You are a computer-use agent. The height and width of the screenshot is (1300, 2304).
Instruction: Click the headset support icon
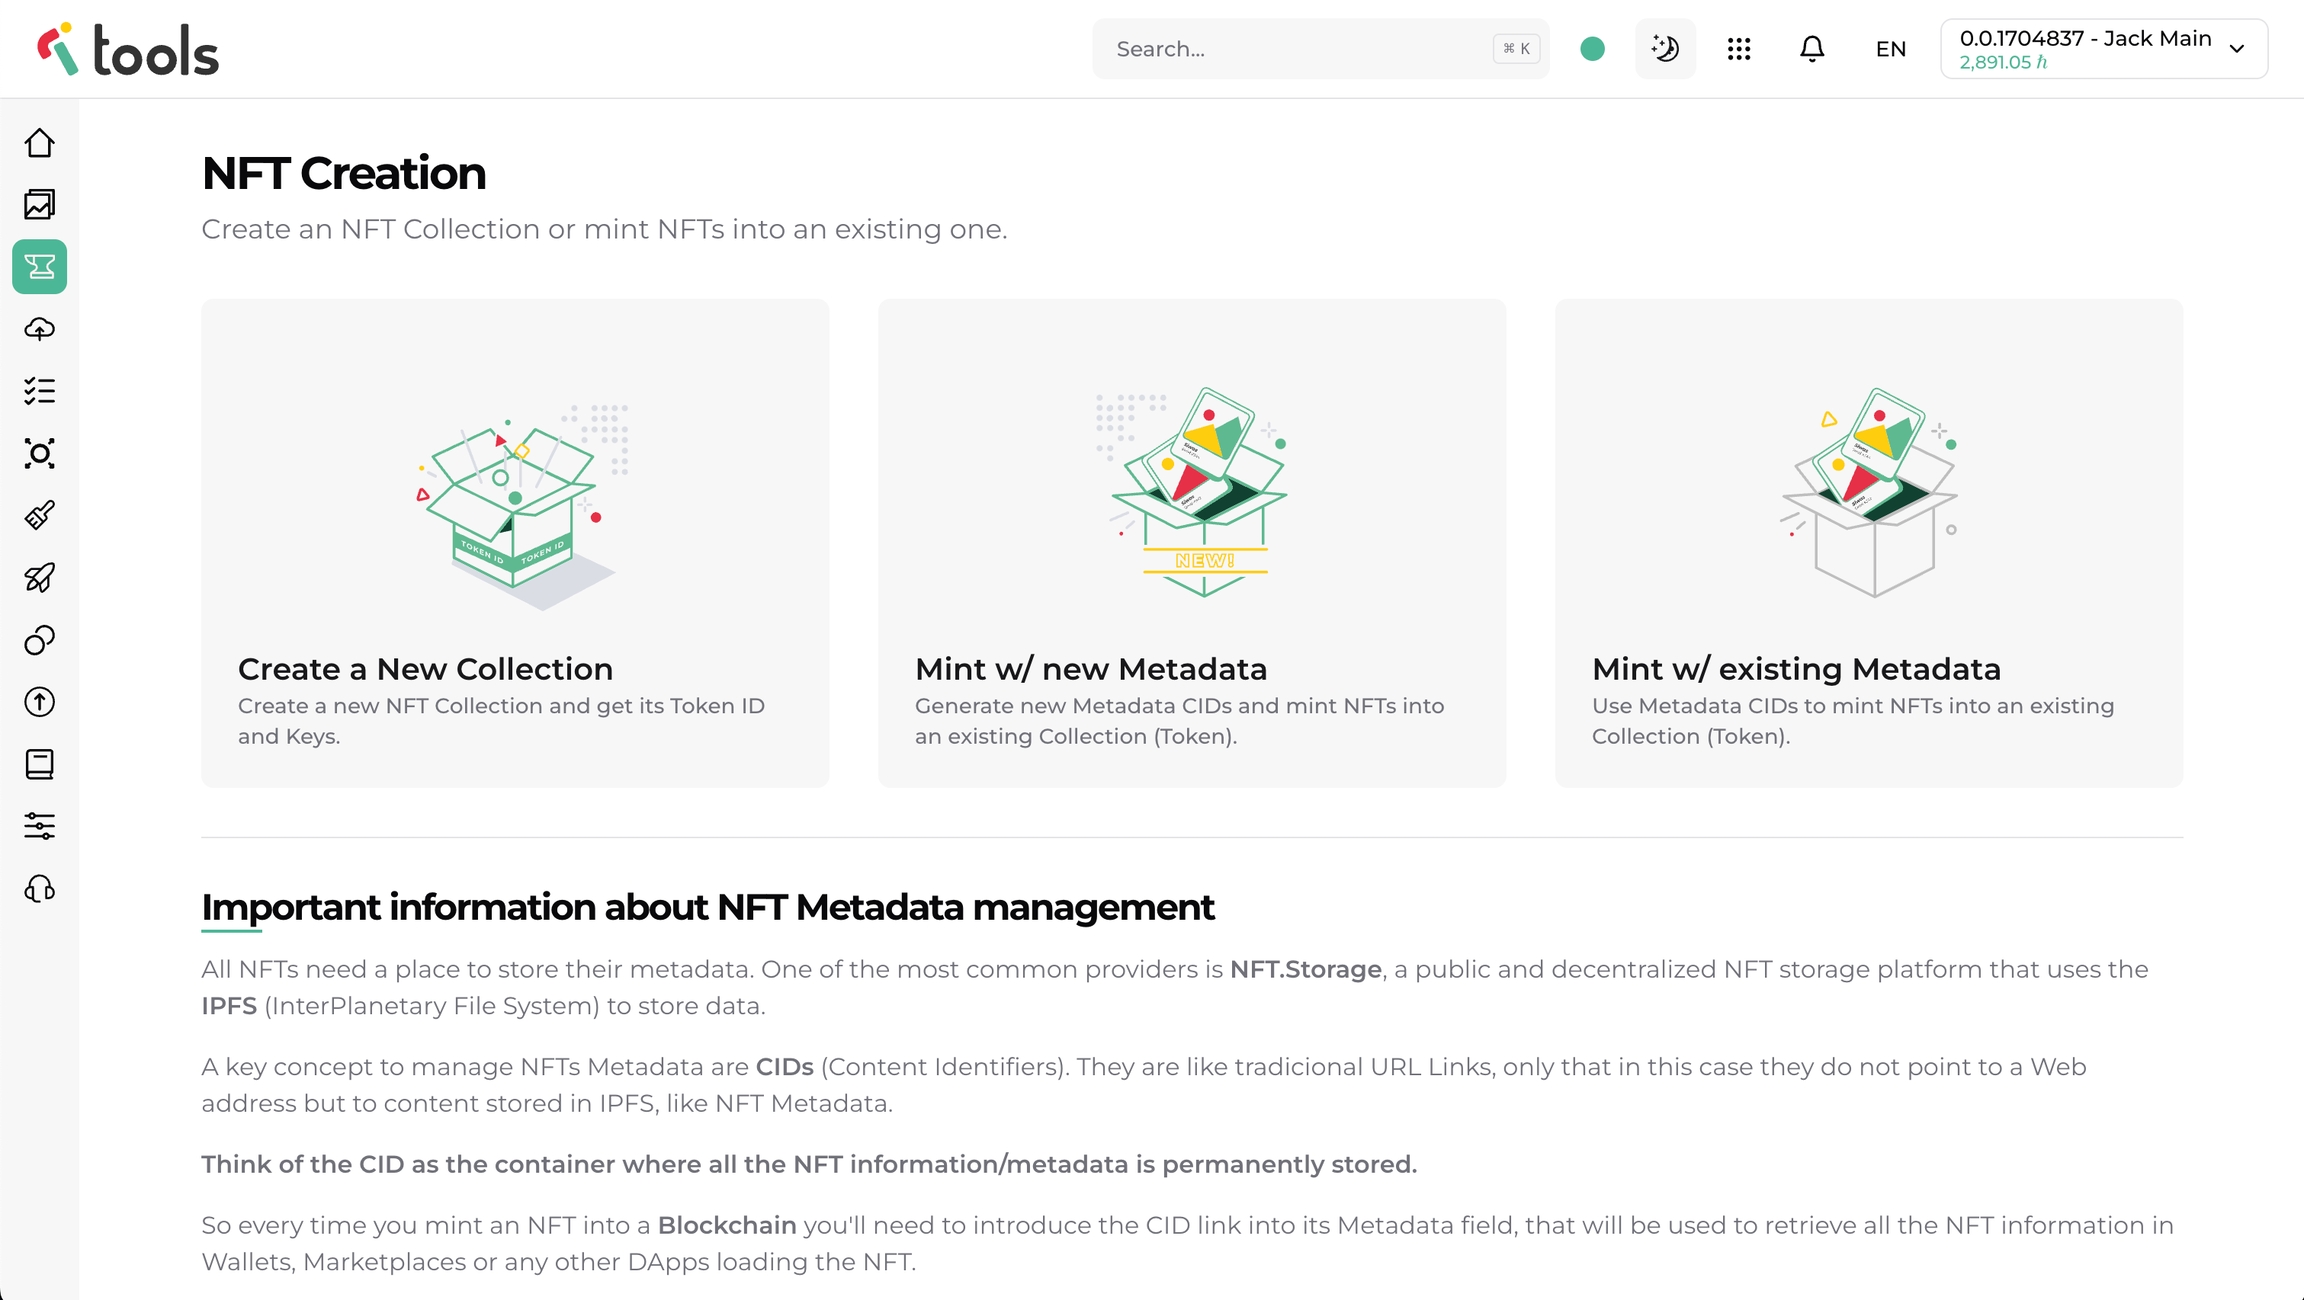point(40,889)
